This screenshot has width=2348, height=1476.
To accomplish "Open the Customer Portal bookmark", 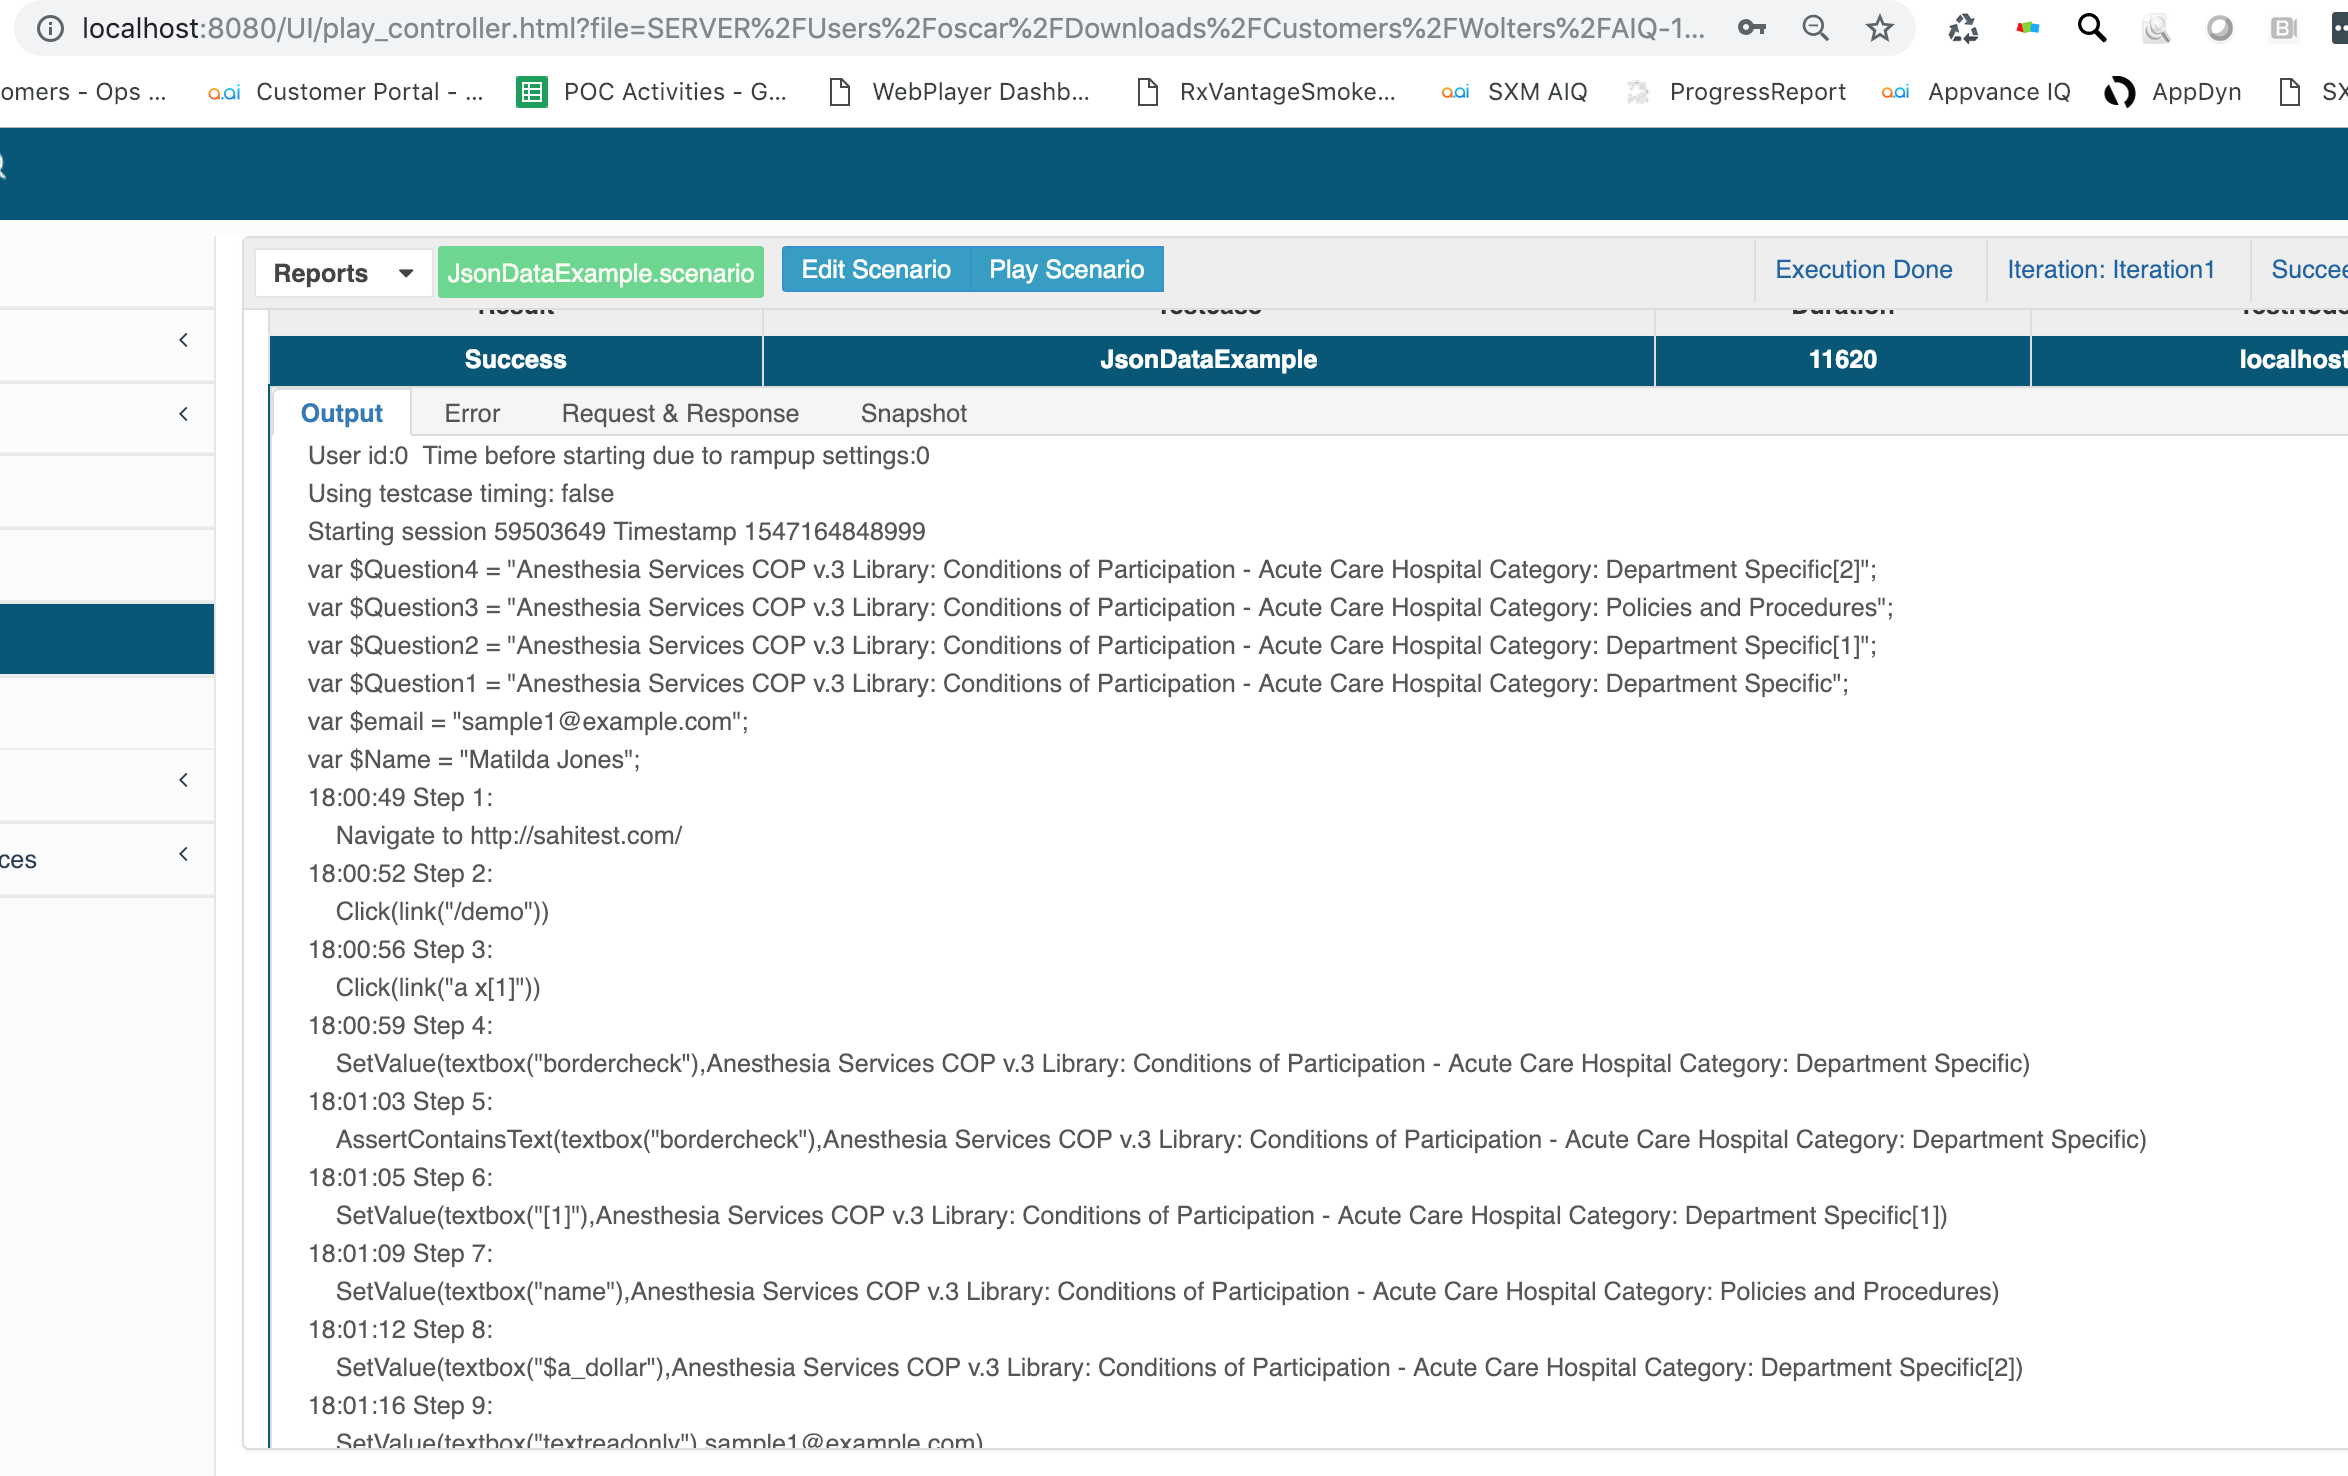I will click(346, 92).
